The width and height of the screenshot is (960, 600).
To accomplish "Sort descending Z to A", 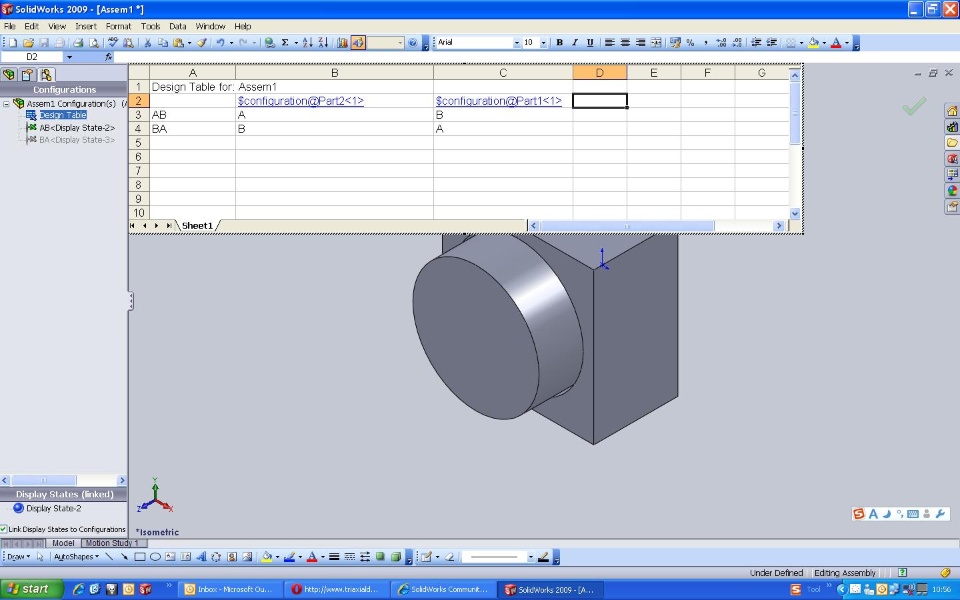I will [323, 43].
